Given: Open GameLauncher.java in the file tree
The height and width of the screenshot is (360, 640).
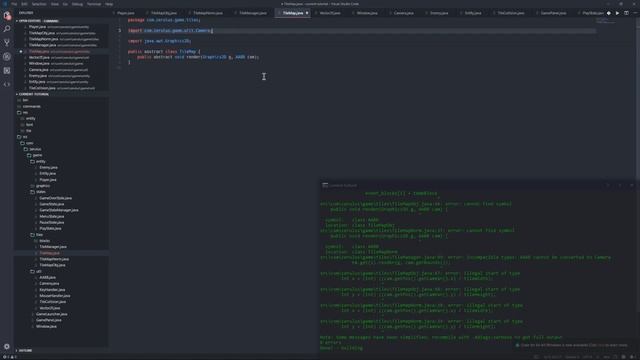Looking at the screenshot, I should pos(51,314).
